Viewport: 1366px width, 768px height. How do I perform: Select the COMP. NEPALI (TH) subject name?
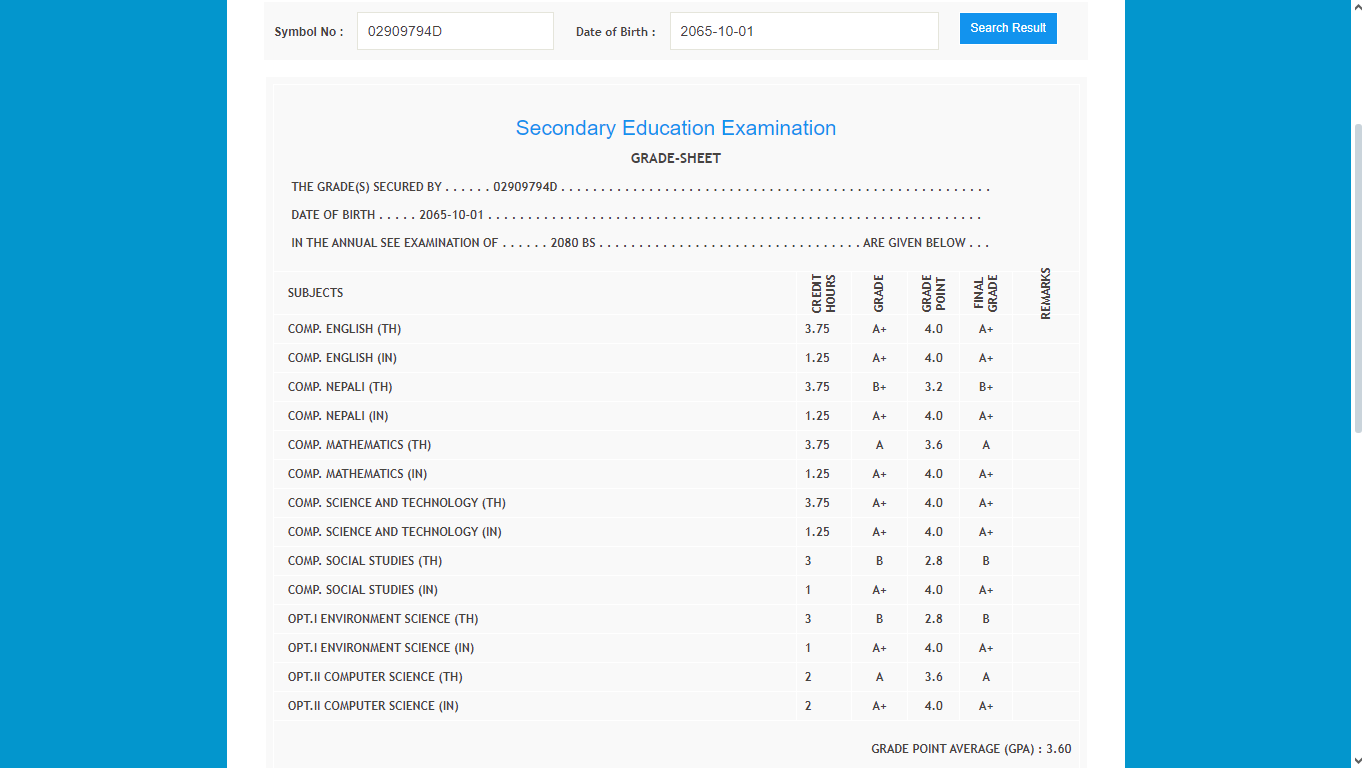(340, 387)
